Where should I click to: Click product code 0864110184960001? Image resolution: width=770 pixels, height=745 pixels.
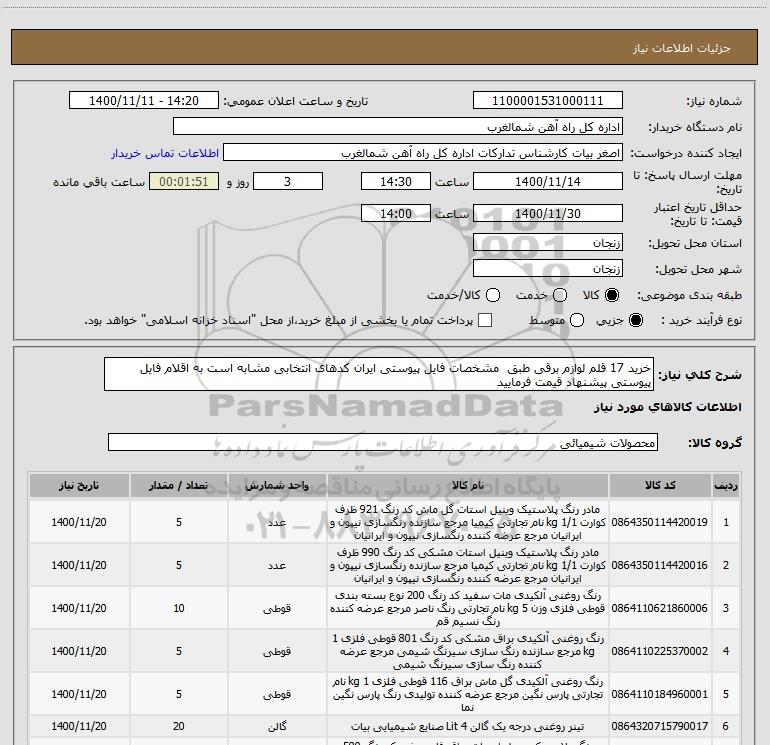pyautogui.click(x=660, y=694)
